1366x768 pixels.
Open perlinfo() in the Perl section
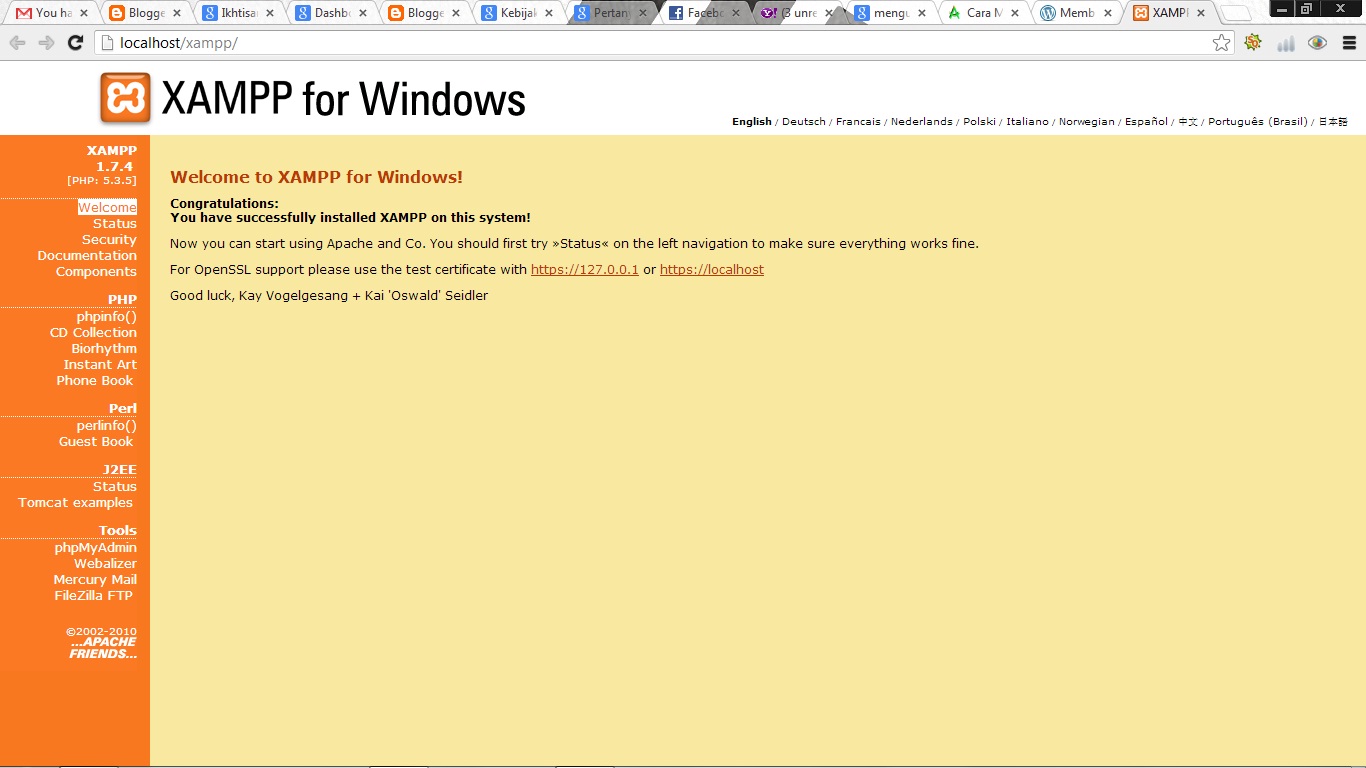click(x=106, y=425)
